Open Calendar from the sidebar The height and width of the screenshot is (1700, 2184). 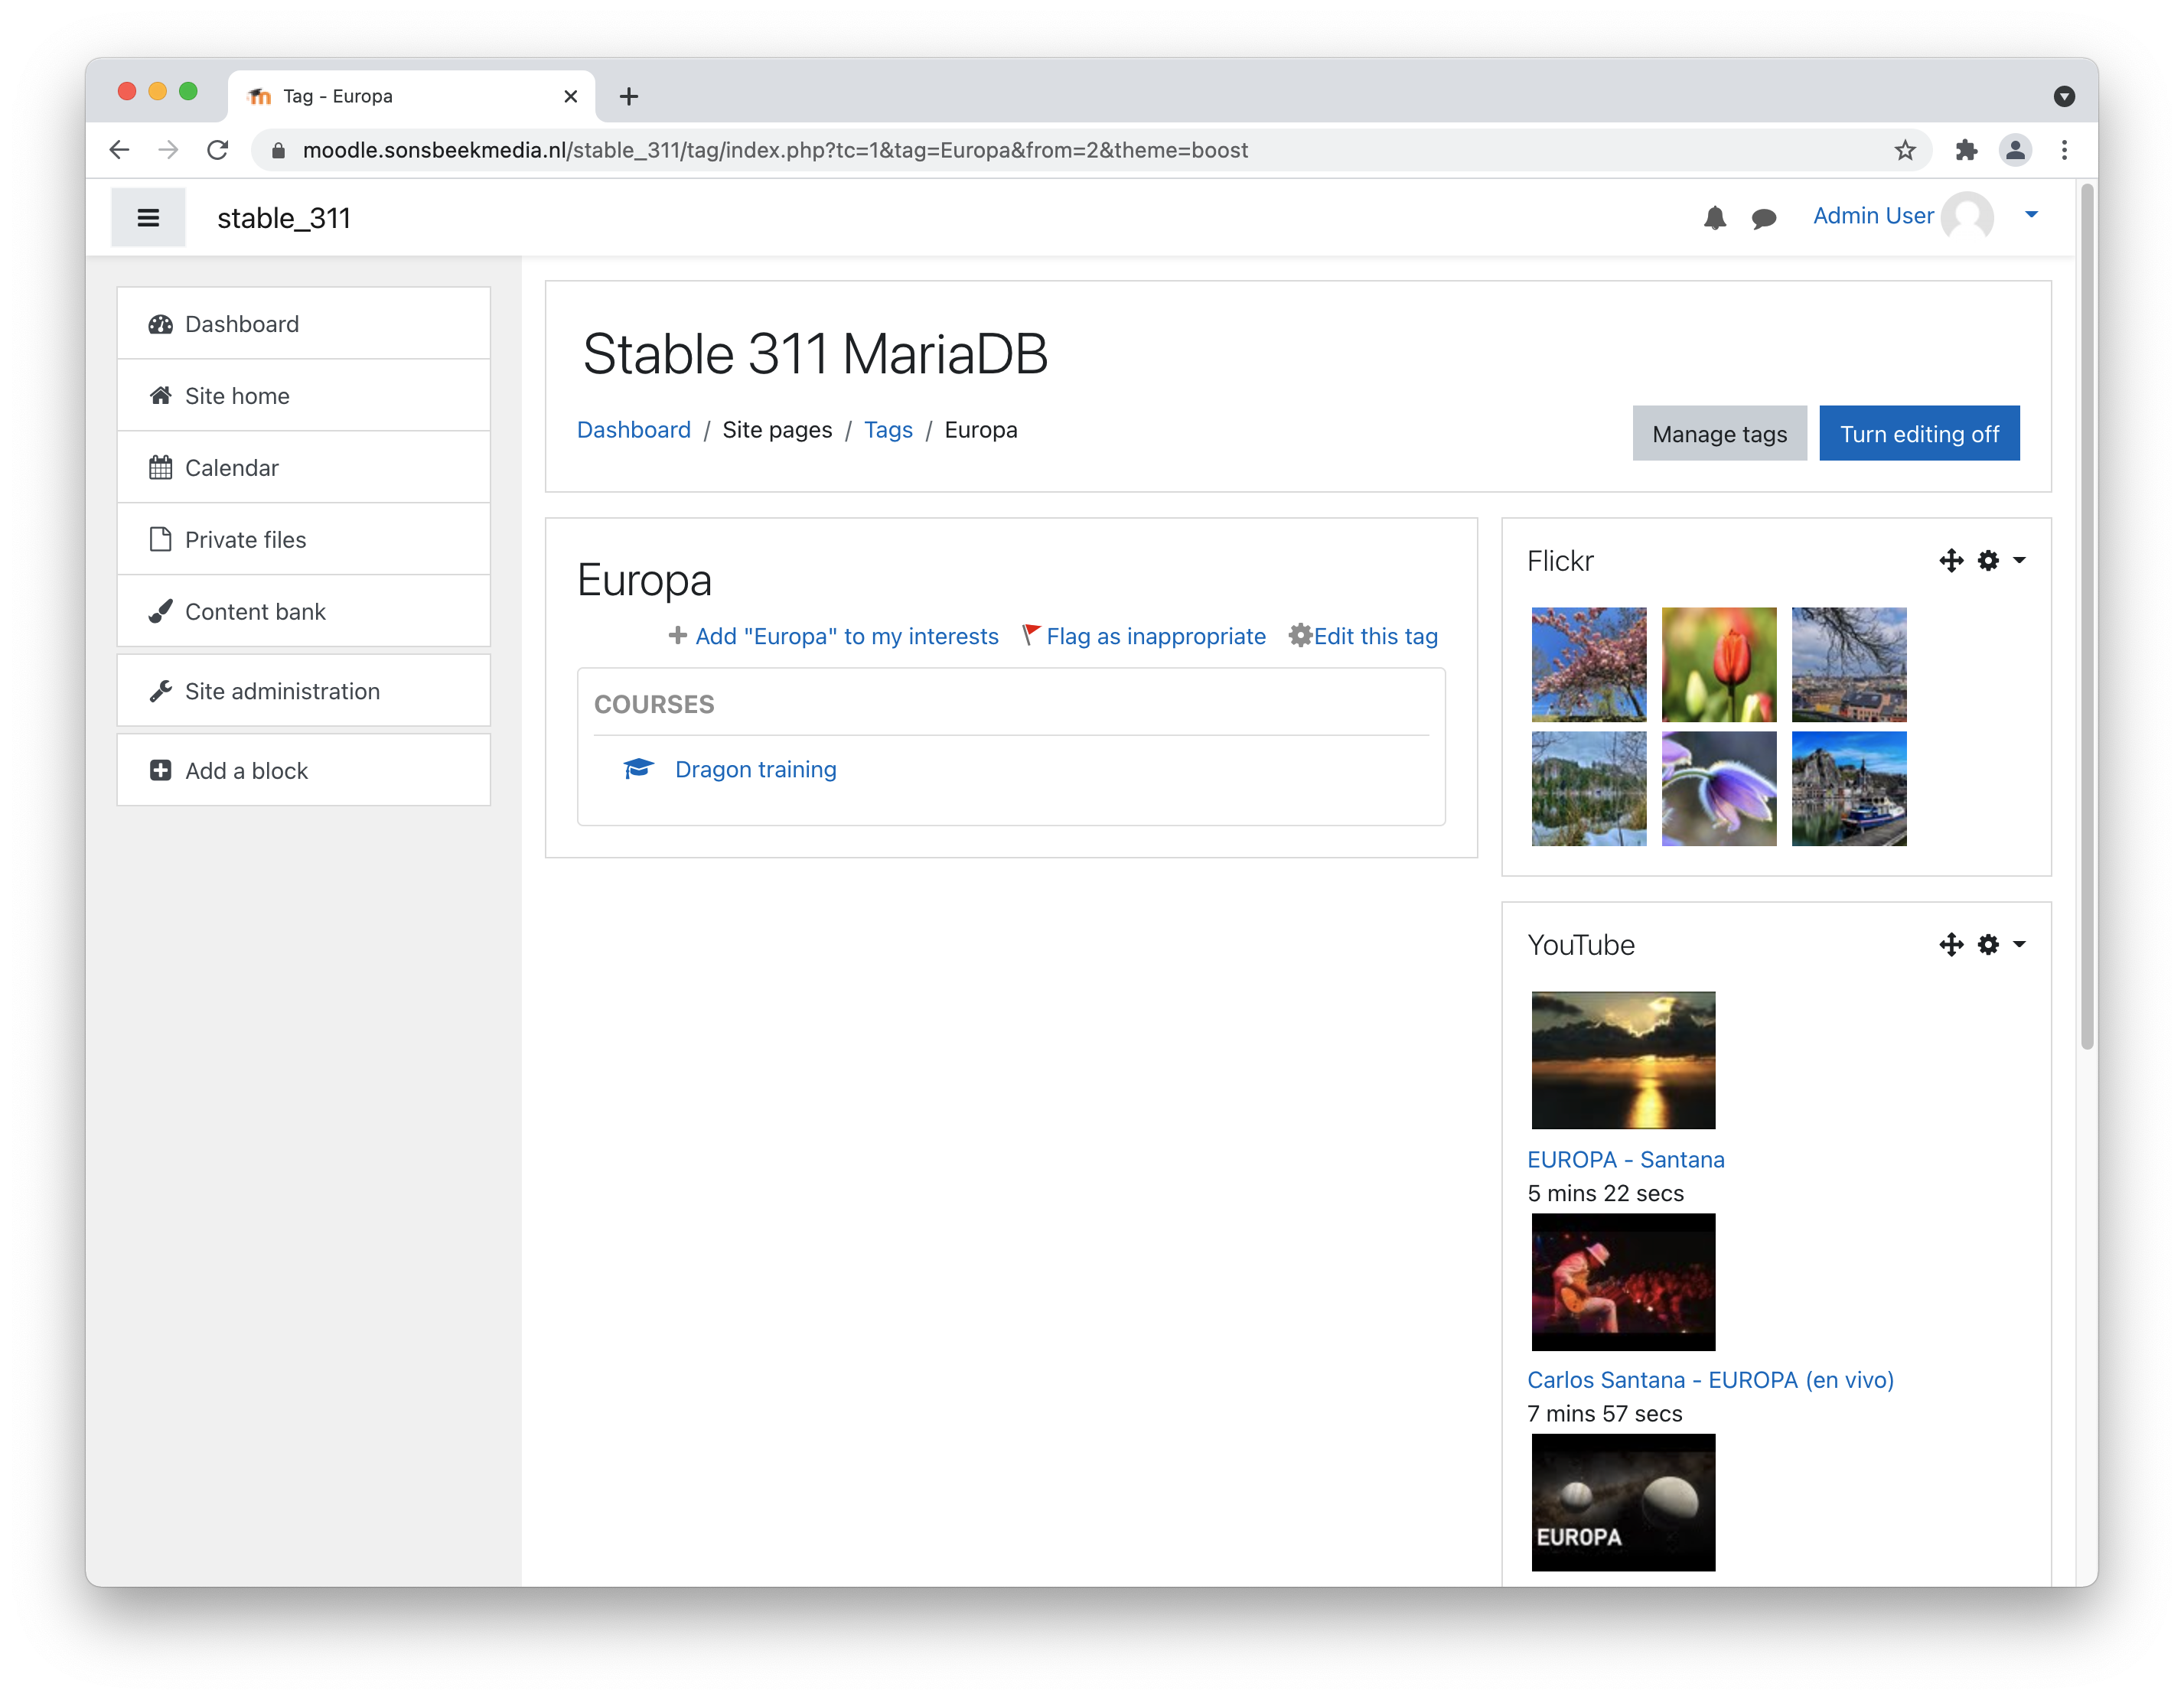(303, 468)
